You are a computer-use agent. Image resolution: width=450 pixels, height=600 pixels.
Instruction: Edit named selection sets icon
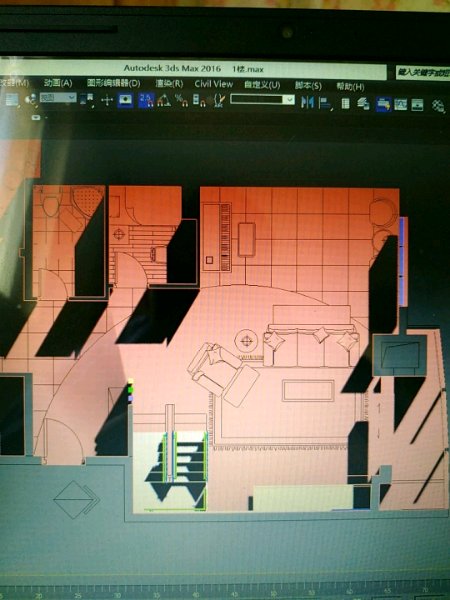point(220,101)
